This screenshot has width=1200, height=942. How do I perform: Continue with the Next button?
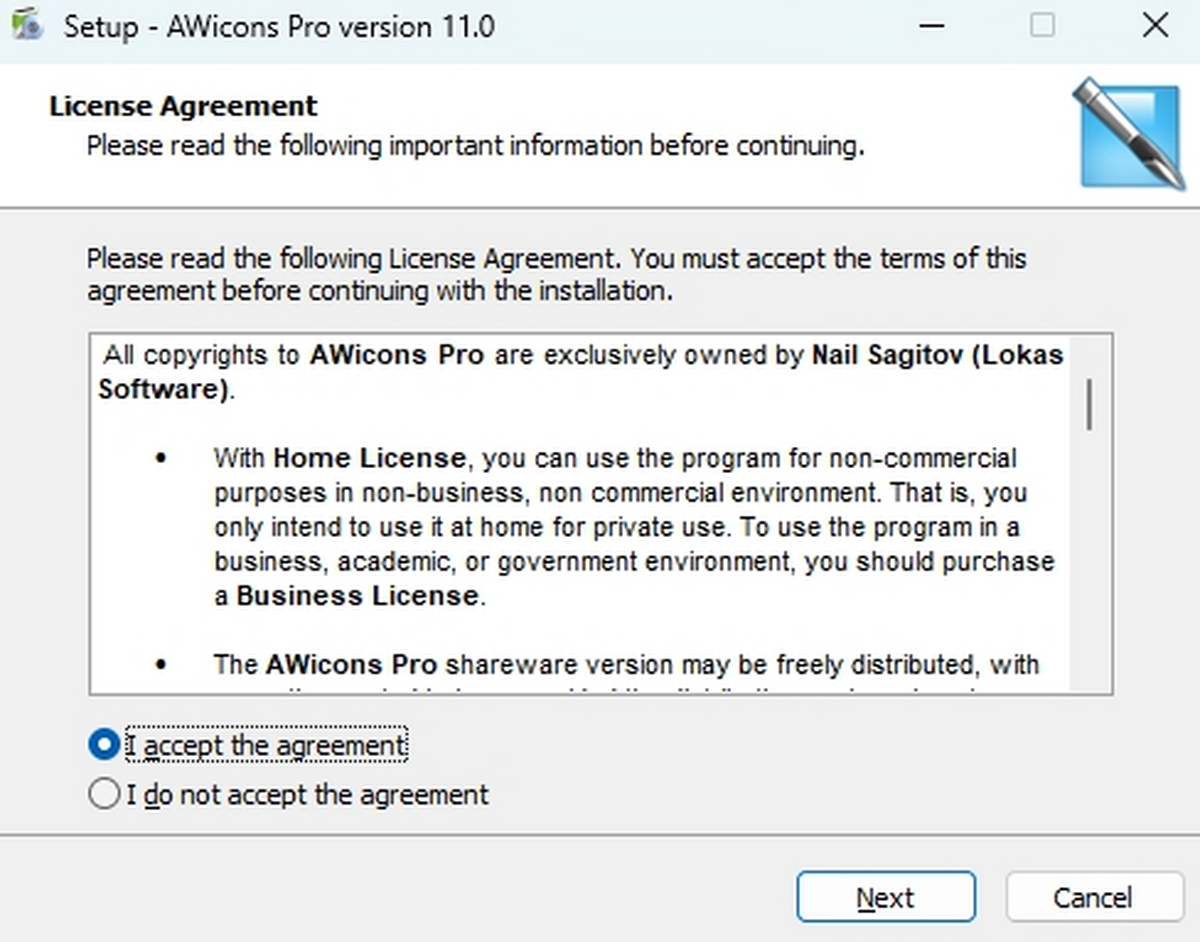coord(885,897)
